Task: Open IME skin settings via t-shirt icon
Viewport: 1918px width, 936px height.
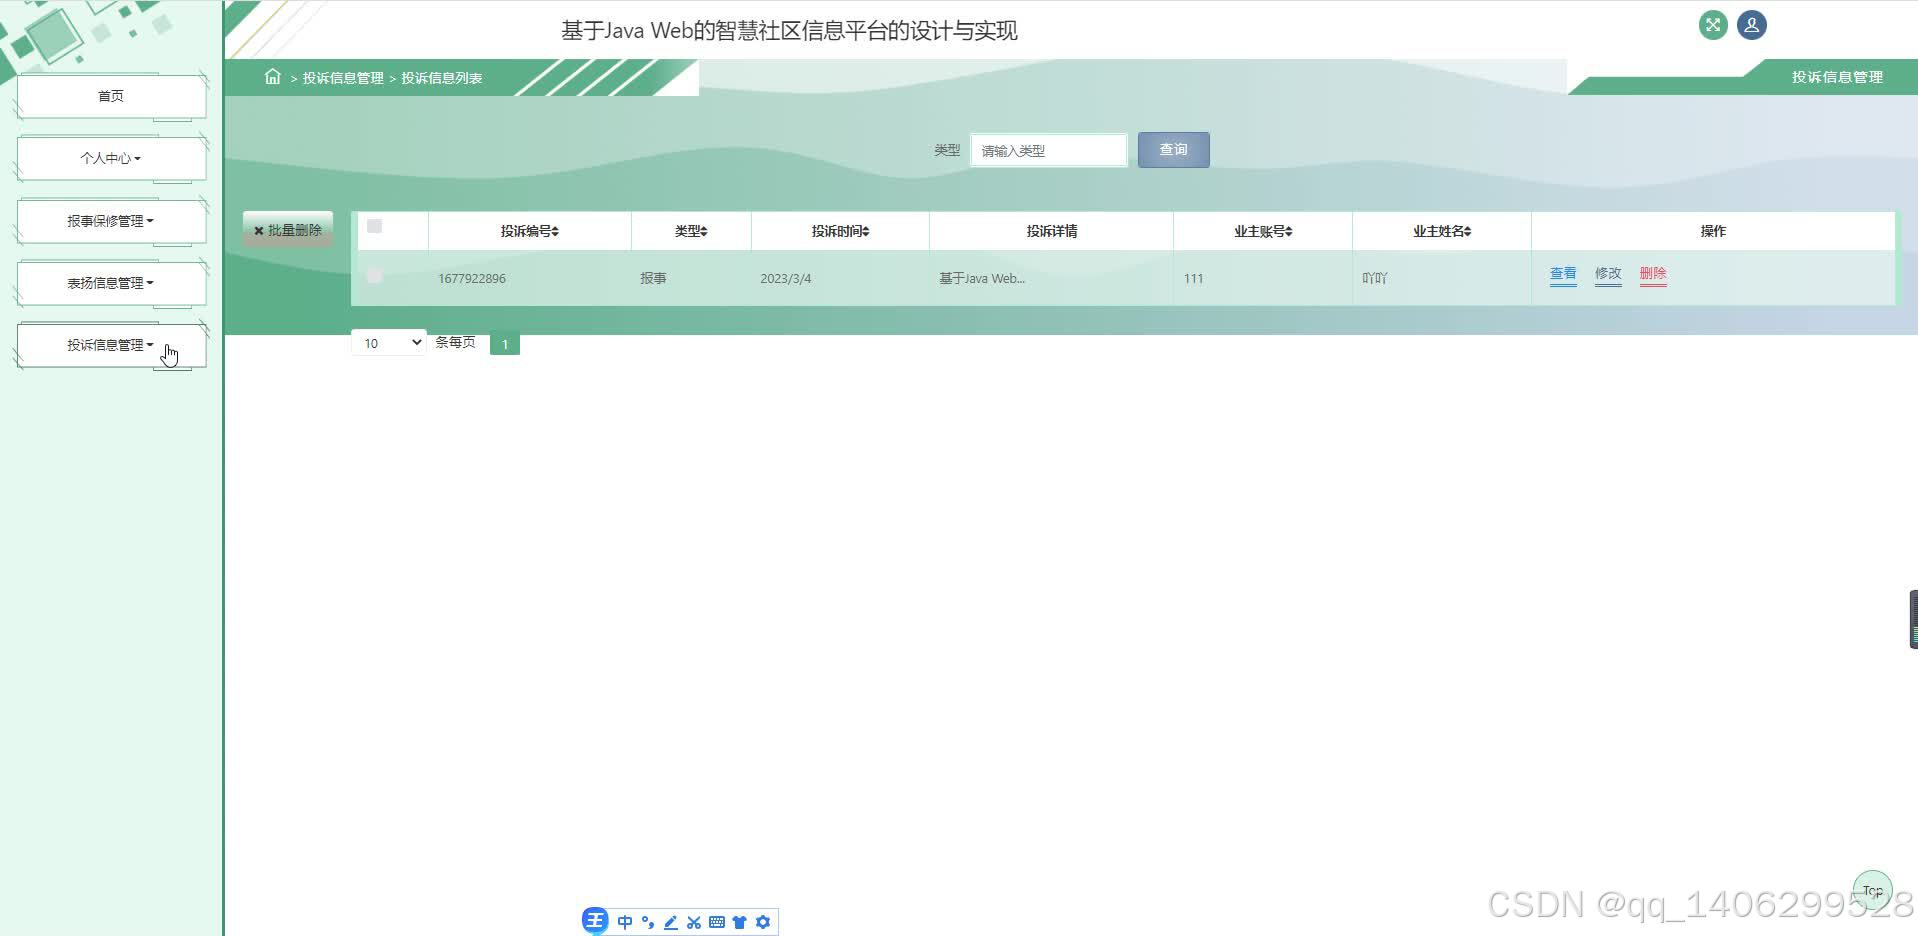Action: [x=740, y=921]
